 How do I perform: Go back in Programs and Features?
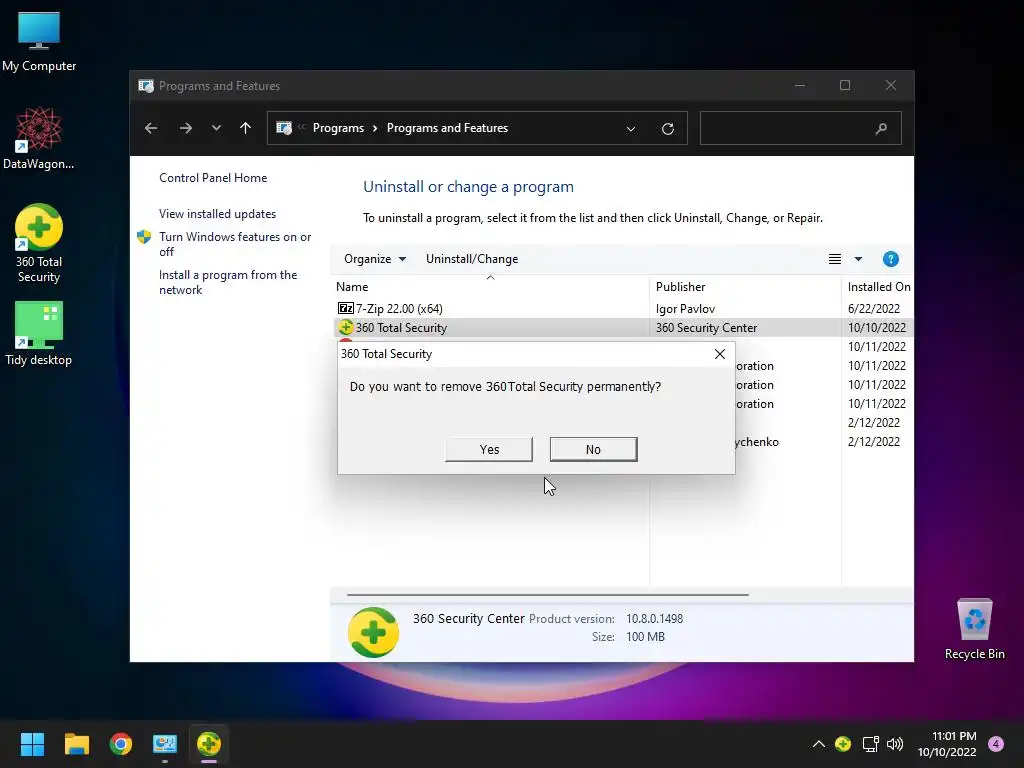coord(151,128)
